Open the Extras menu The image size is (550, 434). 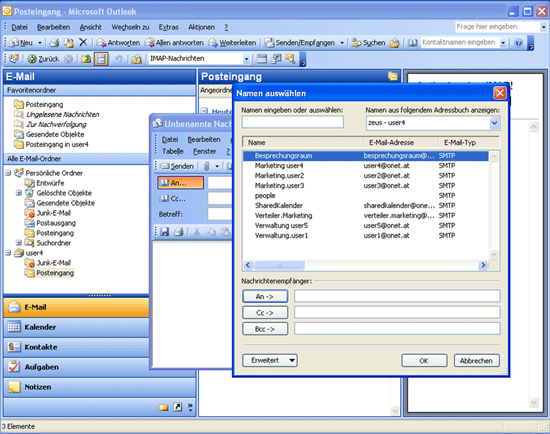point(168,27)
